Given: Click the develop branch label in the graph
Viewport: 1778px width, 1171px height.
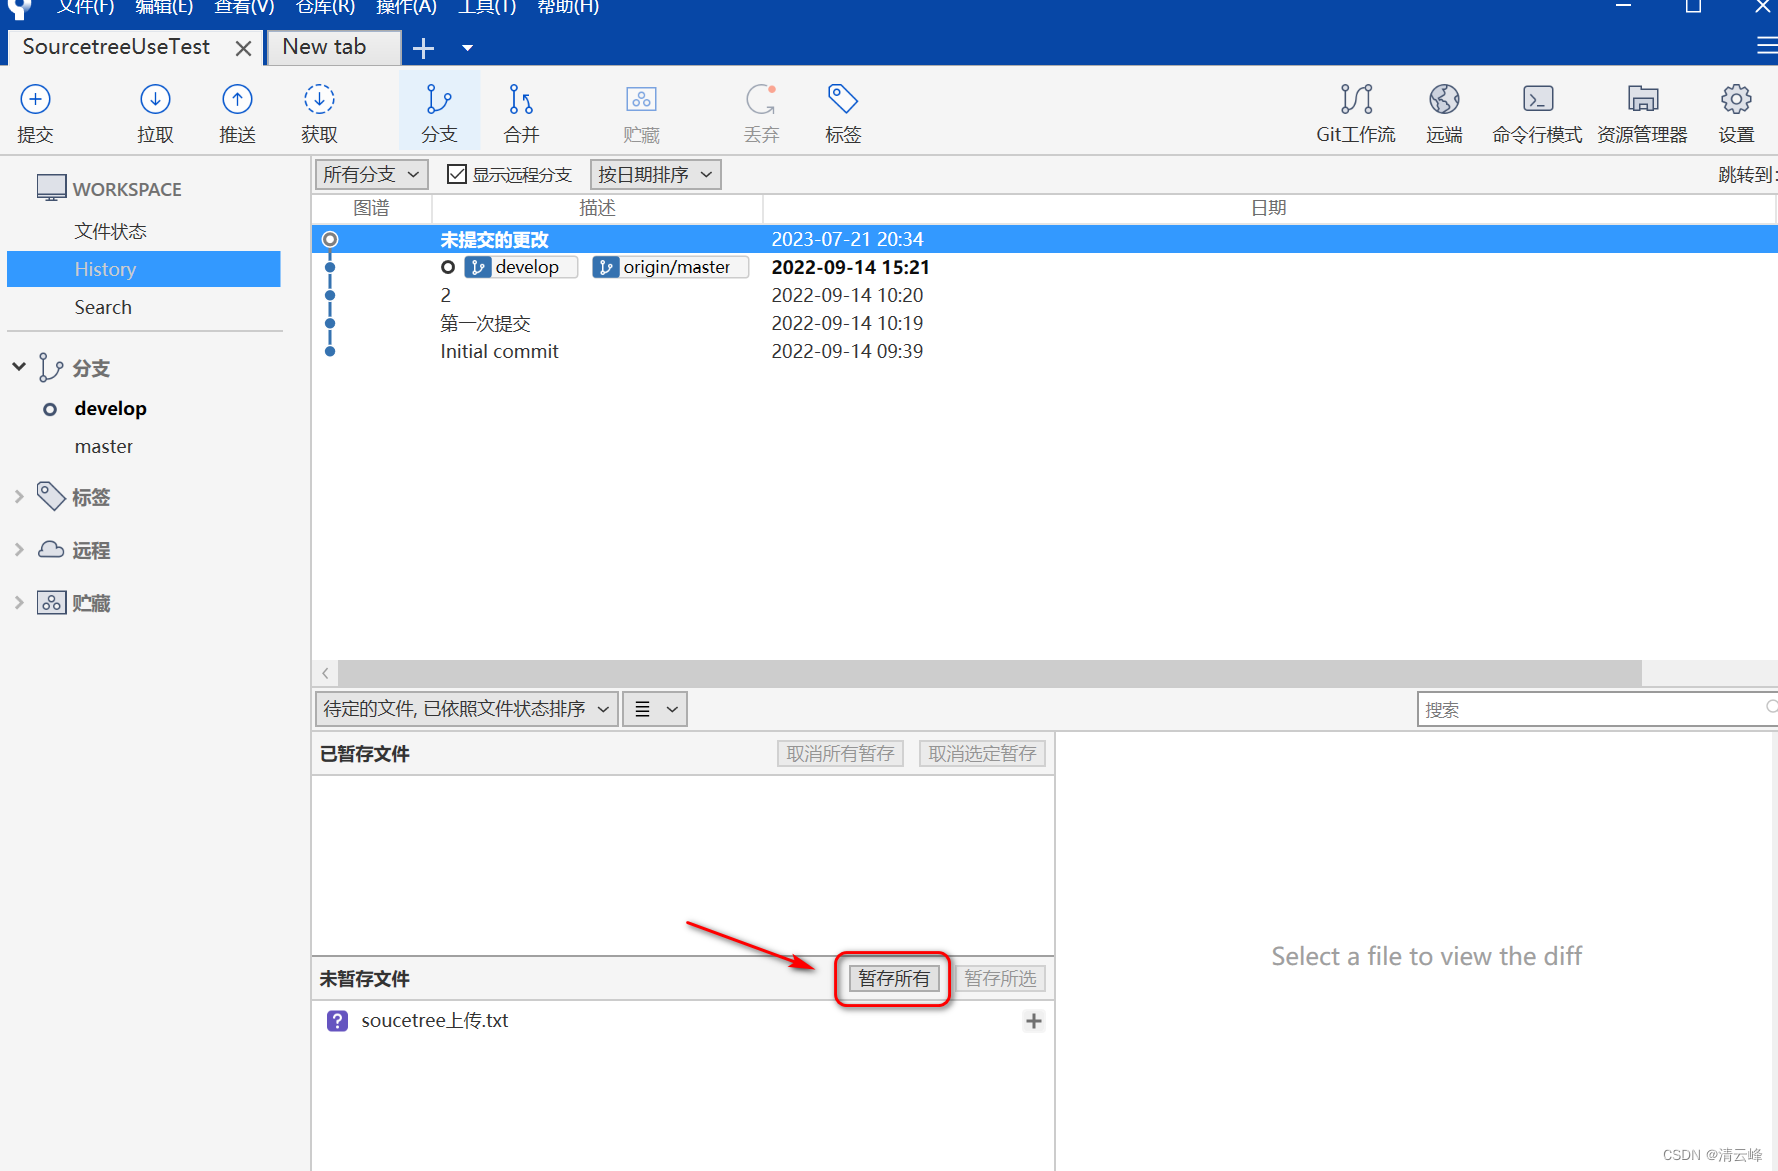Looking at the screenshot, I should point(522,267).
